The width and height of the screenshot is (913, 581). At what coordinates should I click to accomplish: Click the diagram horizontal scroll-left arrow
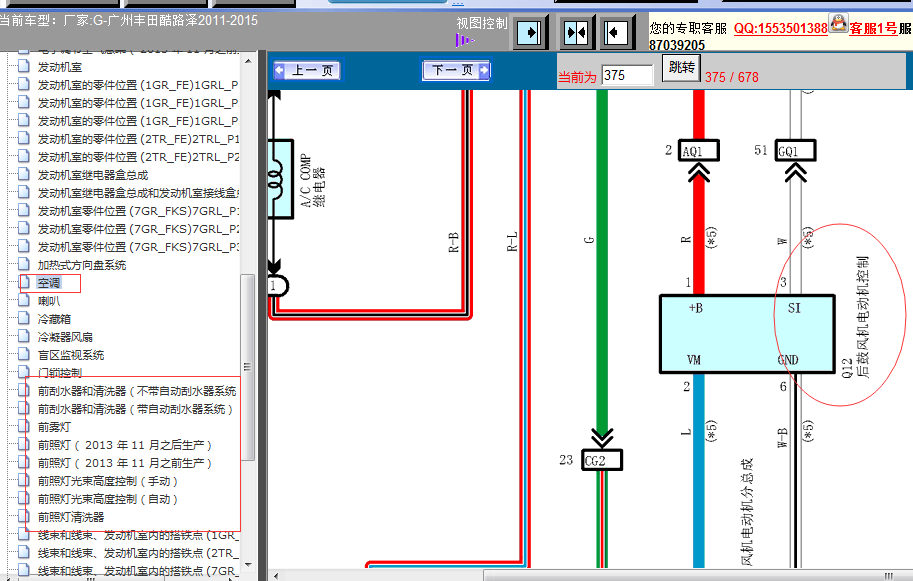pyautogui.click(x=274, y=576)
